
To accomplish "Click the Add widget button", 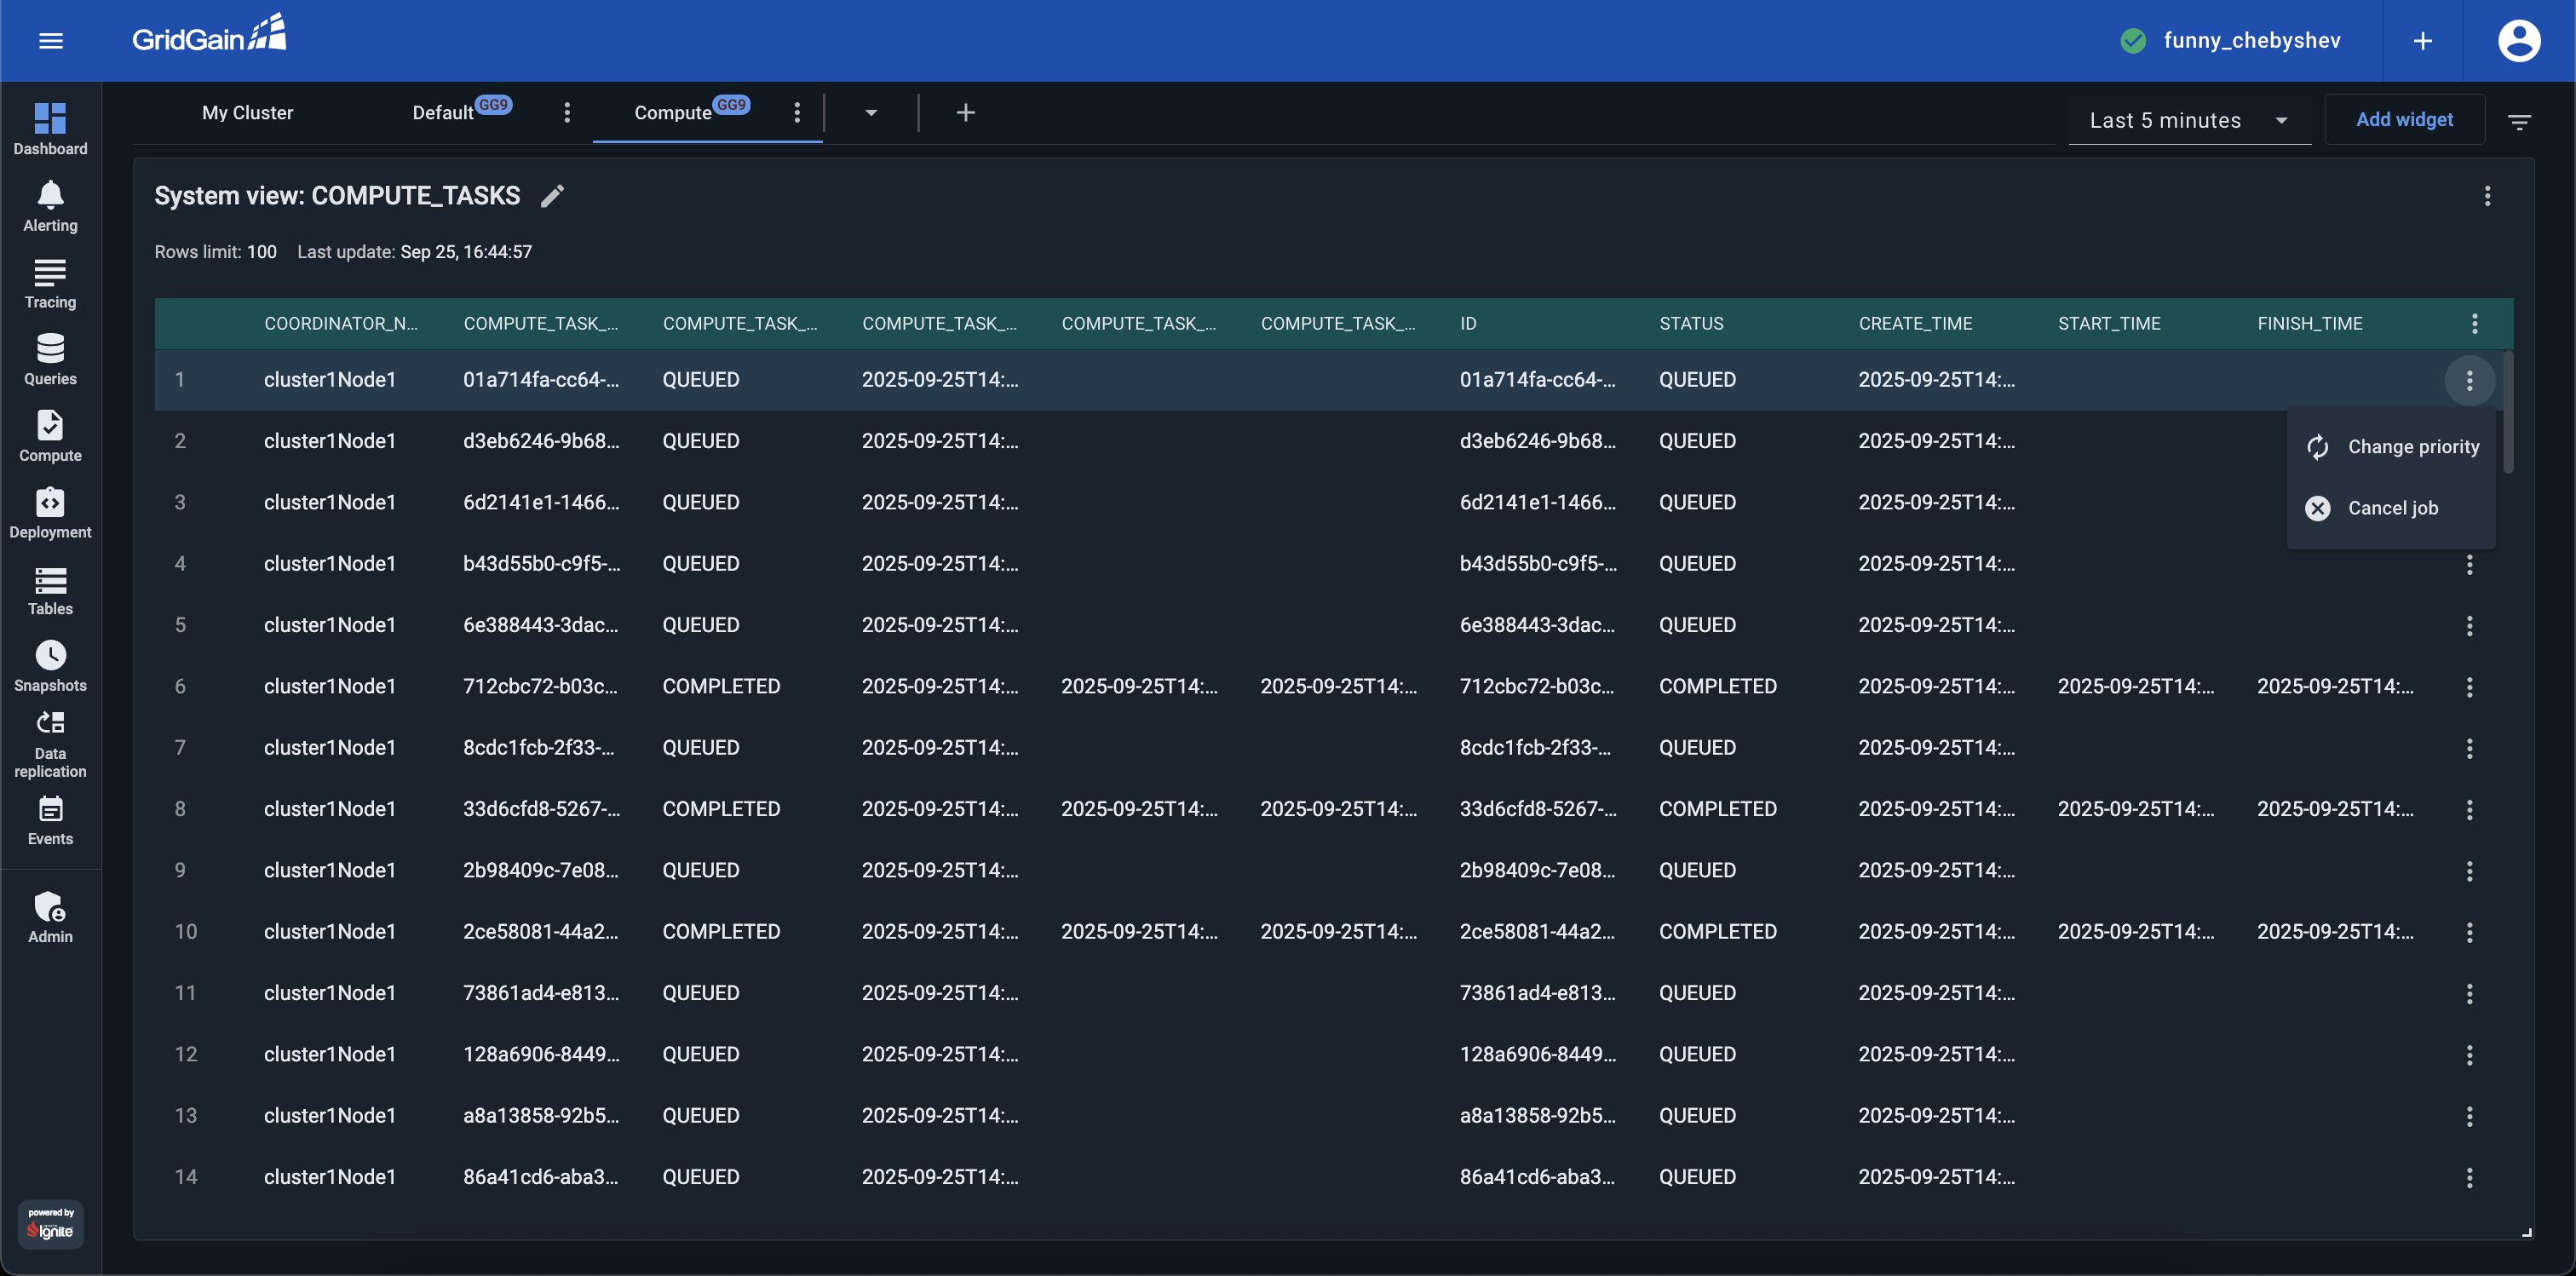I will (2403, 120).
